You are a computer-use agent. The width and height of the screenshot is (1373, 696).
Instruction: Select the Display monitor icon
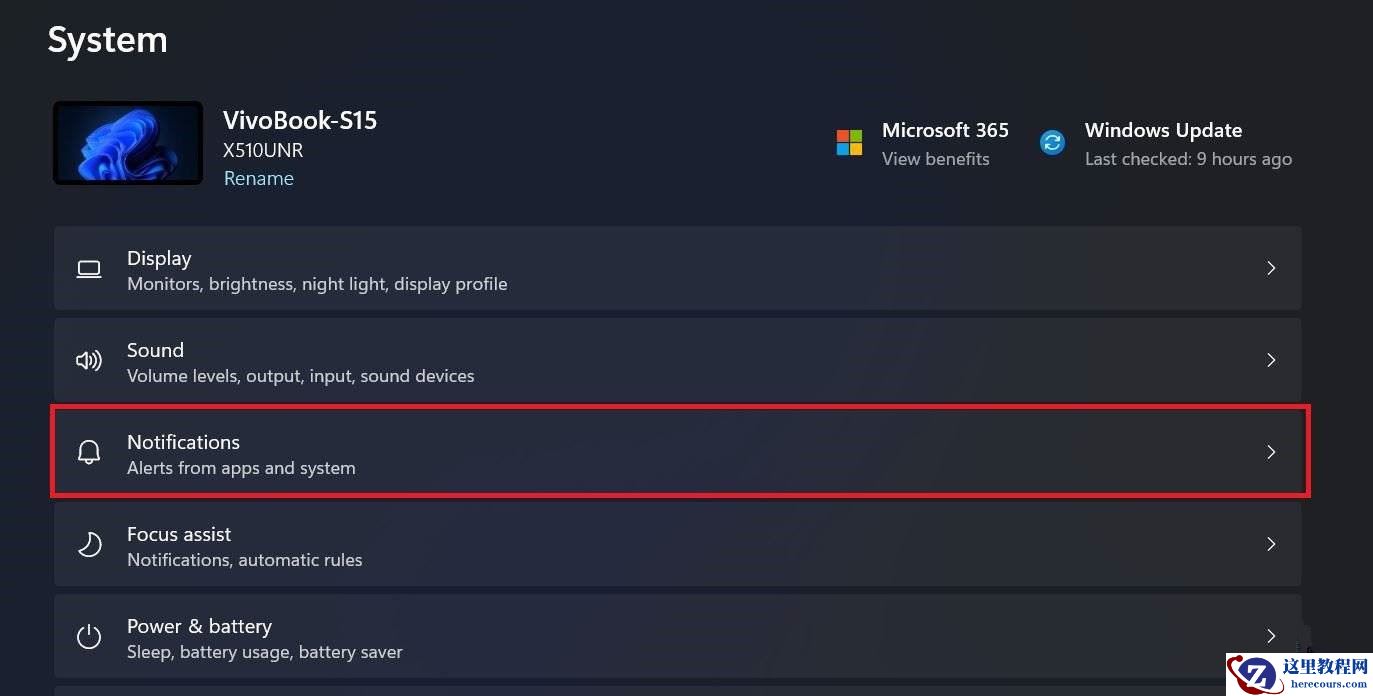coord(88,268)
